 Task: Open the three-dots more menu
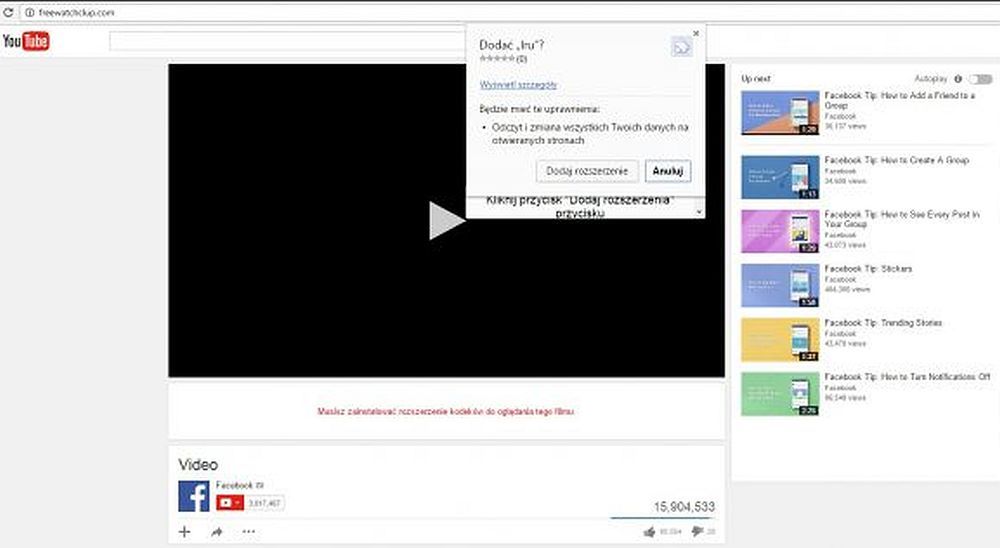249,531
